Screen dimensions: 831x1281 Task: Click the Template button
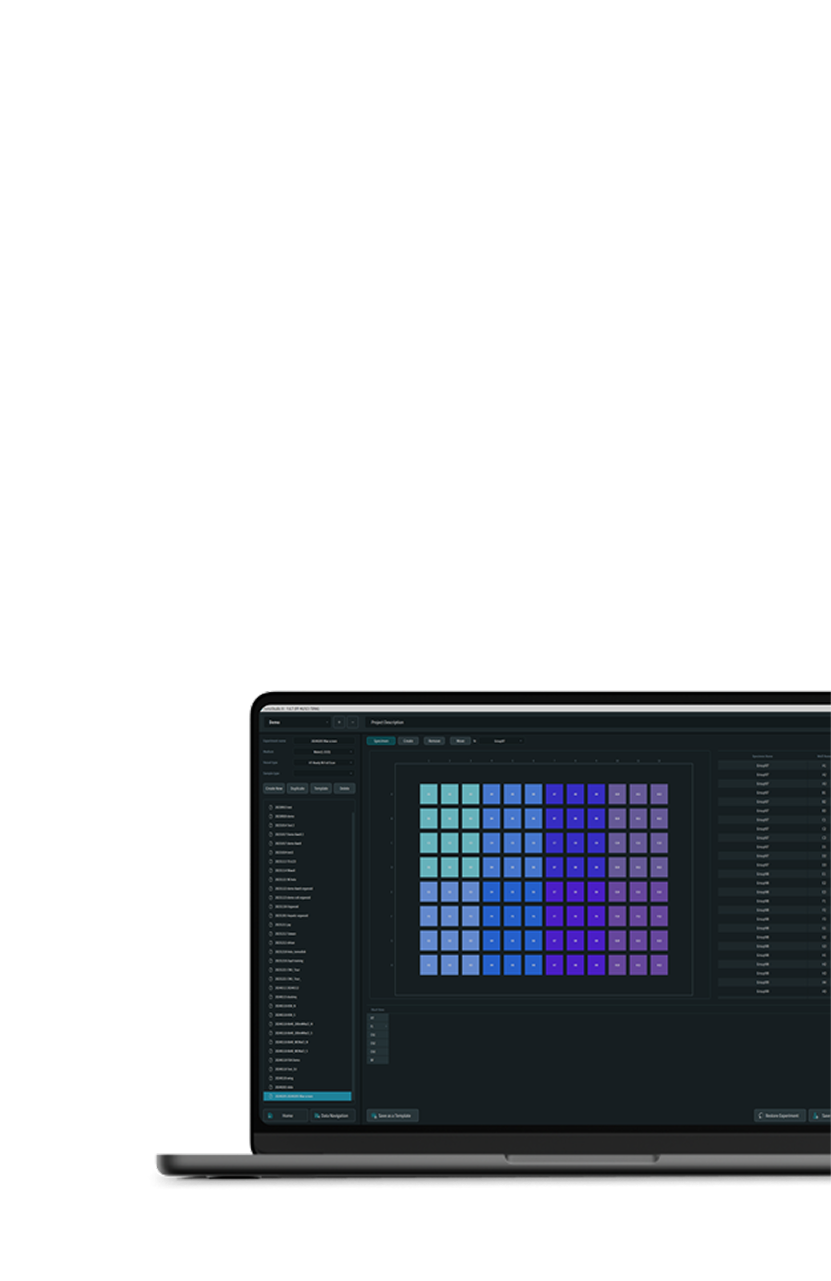[321, 788]
